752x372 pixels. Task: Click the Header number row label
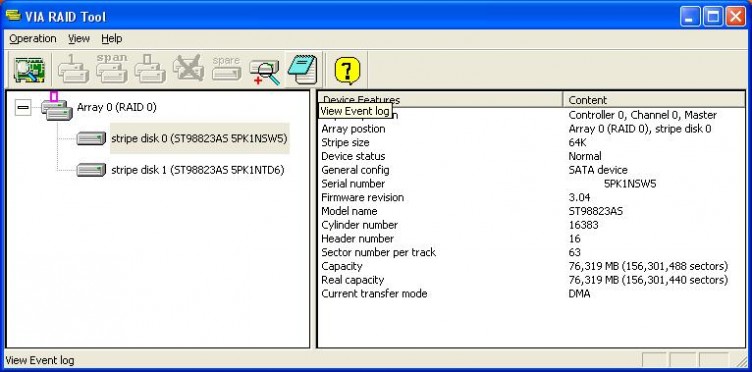click(357, 239)
